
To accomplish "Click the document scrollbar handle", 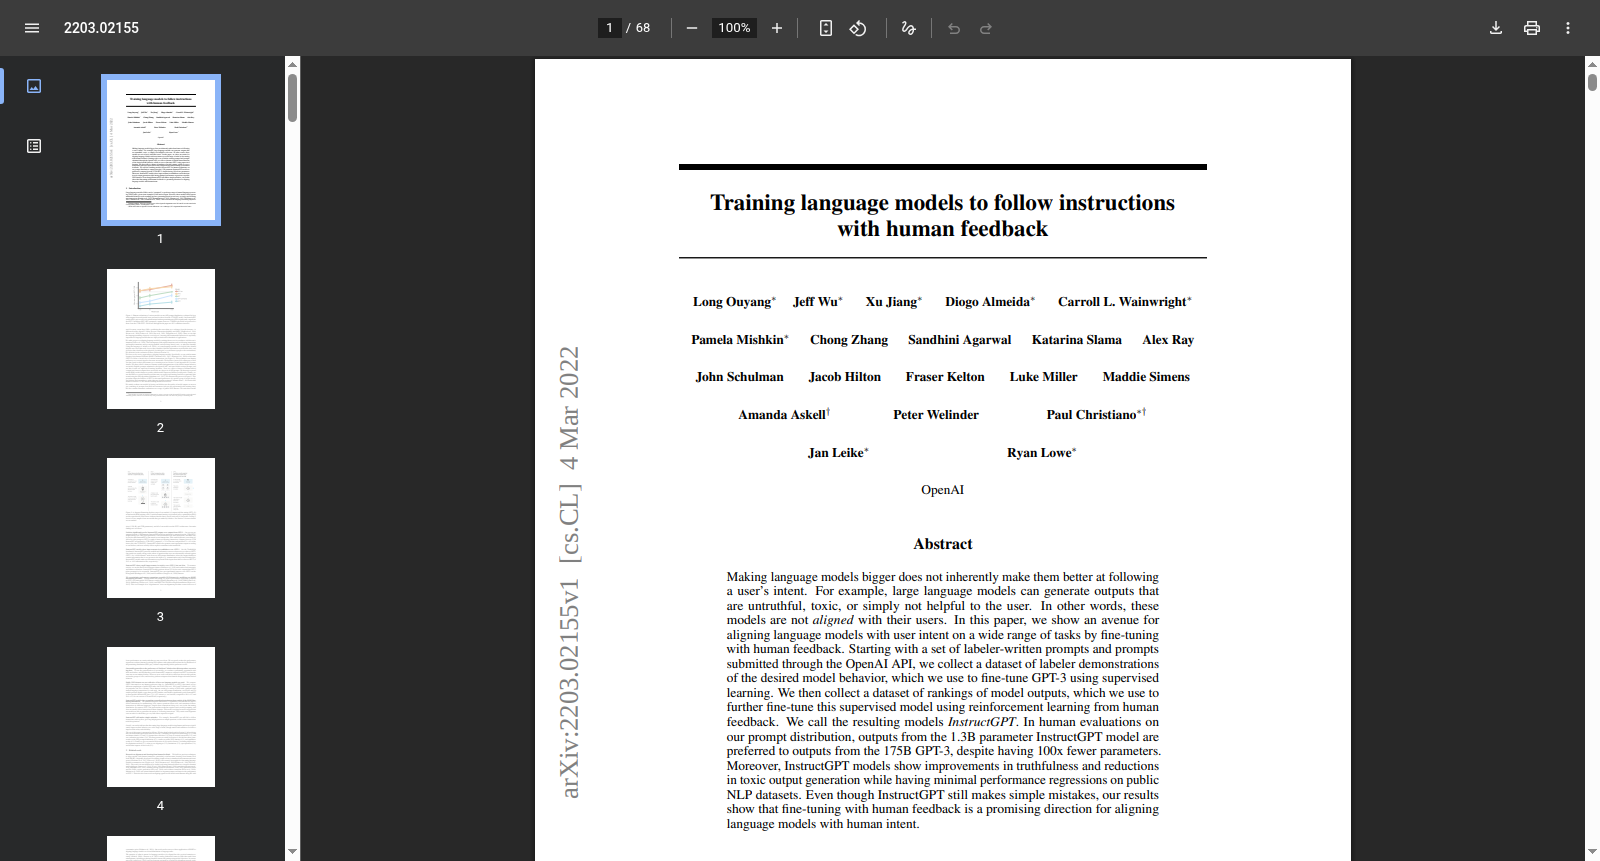I will (x=1592, y=83).
